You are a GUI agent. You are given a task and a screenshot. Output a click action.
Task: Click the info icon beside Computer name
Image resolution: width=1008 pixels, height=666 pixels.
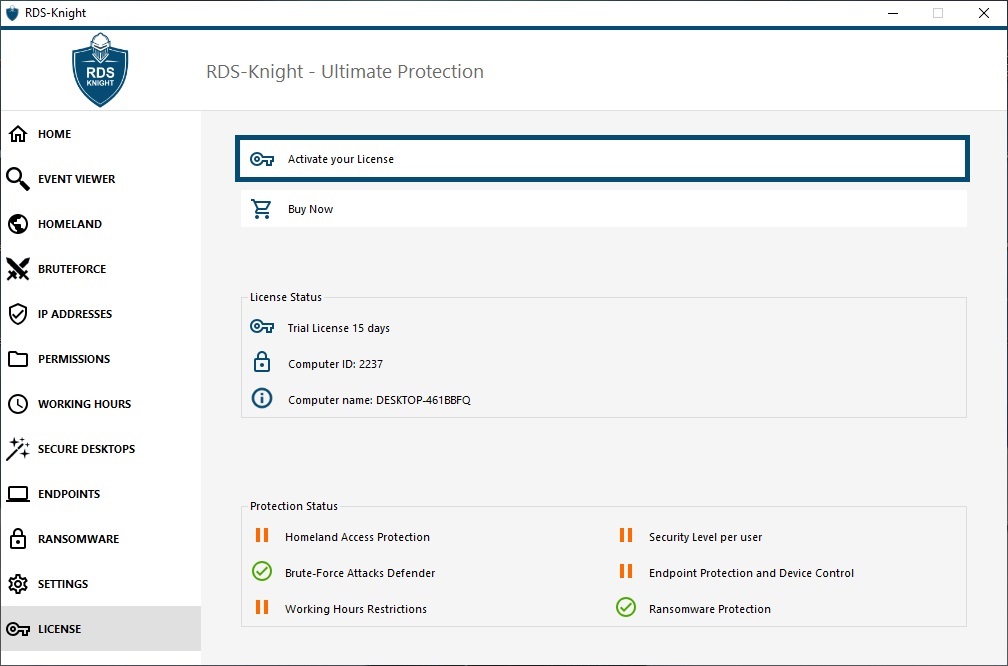pyautogui.click(x=262, y=399)
